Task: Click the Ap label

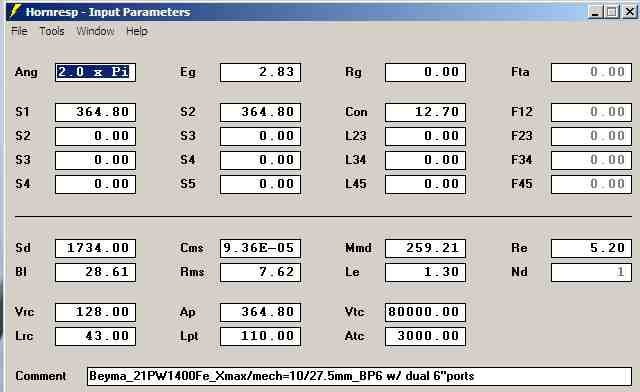Action: (x=187, y=312)
